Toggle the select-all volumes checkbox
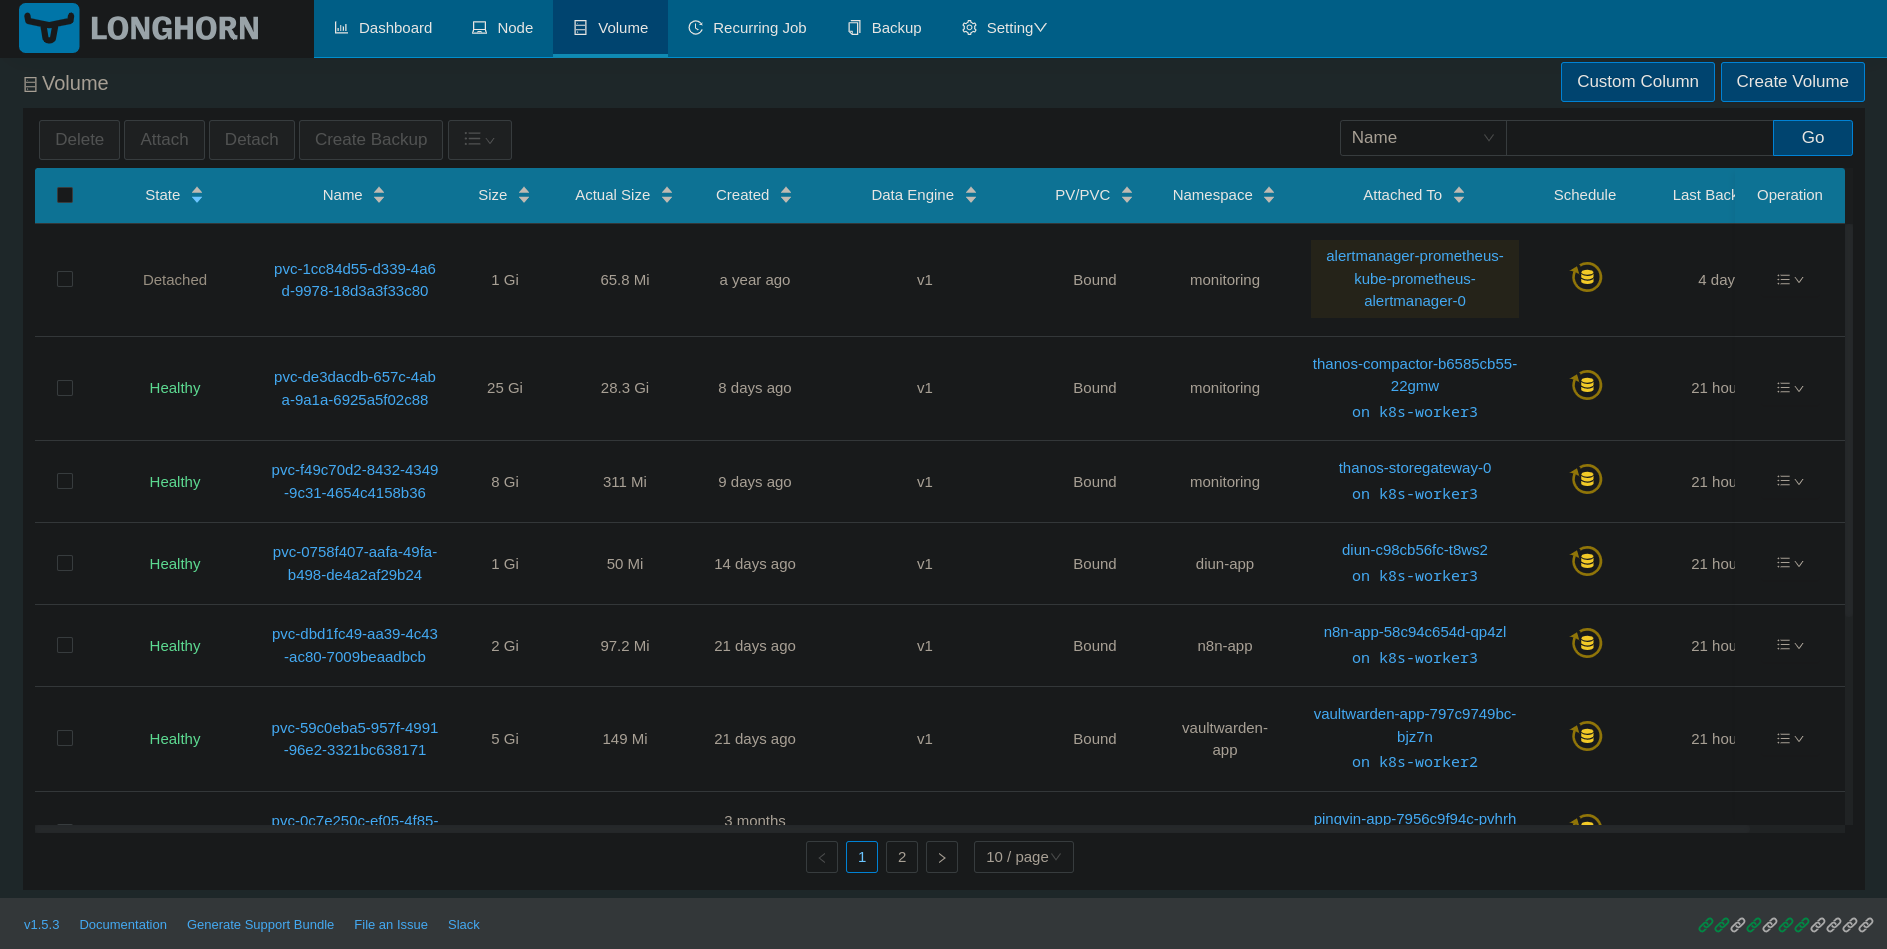Viewport: 1887px width, 949px height. point(65,195)
